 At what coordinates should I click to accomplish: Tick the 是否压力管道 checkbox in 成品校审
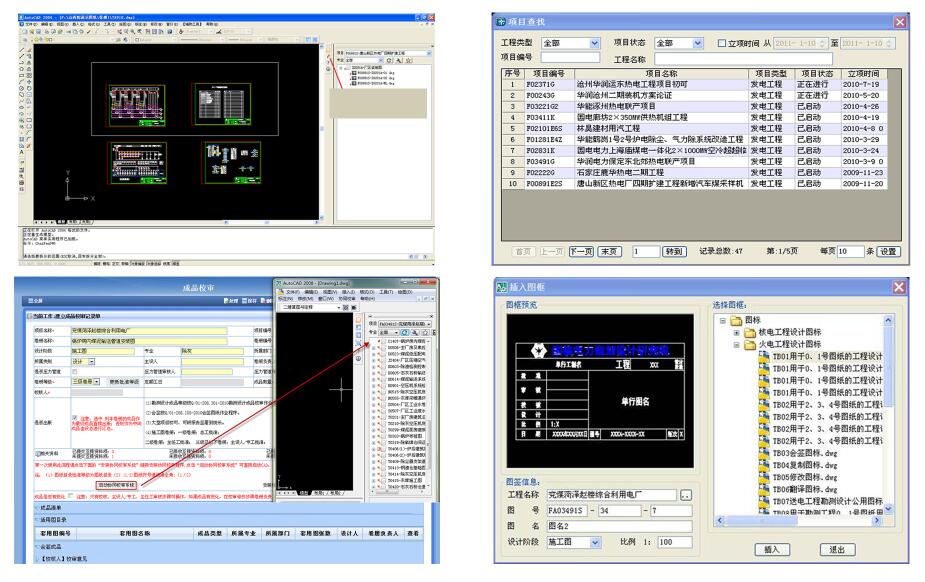point(75,371)
